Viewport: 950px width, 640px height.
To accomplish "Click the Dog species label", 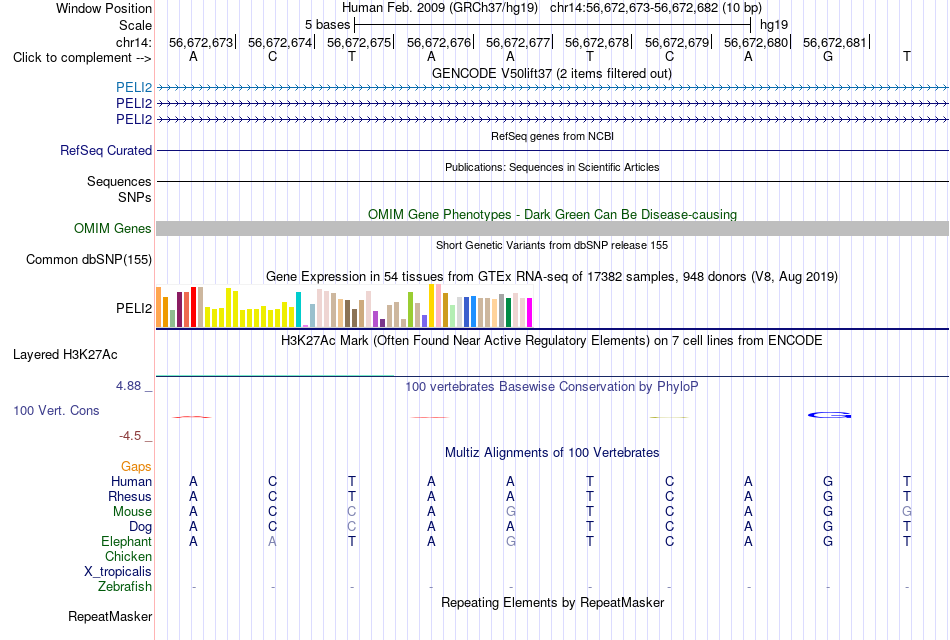I will coord(141,527).
